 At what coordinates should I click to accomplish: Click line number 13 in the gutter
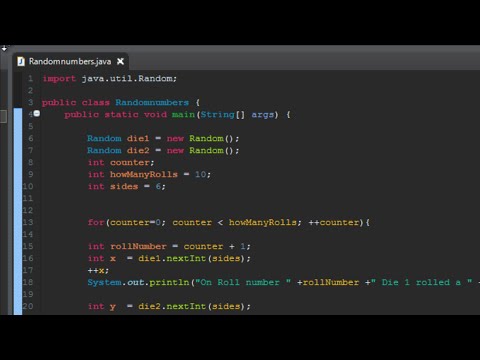(x=28, y=222)
